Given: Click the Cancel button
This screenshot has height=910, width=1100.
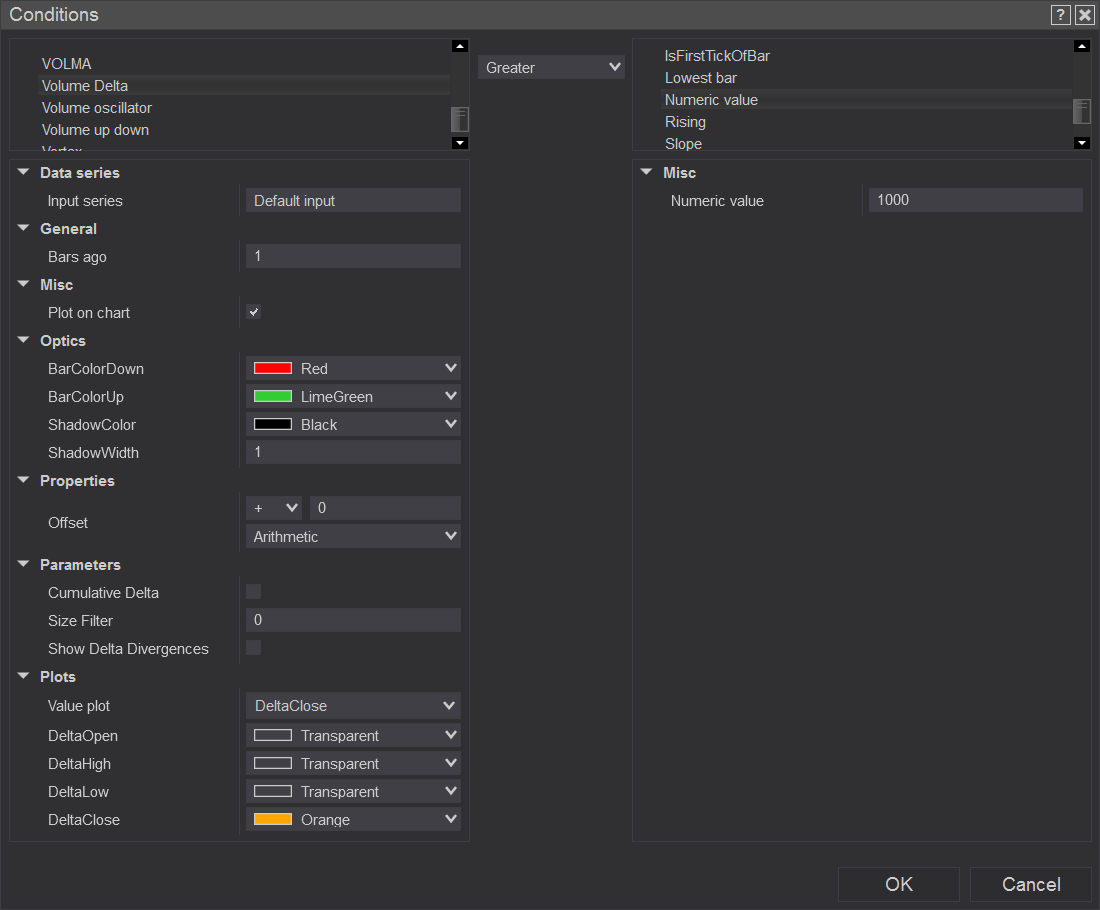Looking at the screenshot, I should (x=1030, y=884).
